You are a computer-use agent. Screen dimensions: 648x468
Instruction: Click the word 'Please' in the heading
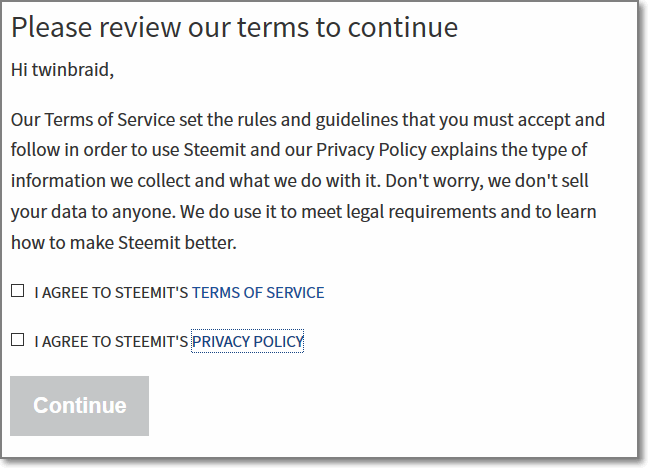tap(46, 27)
